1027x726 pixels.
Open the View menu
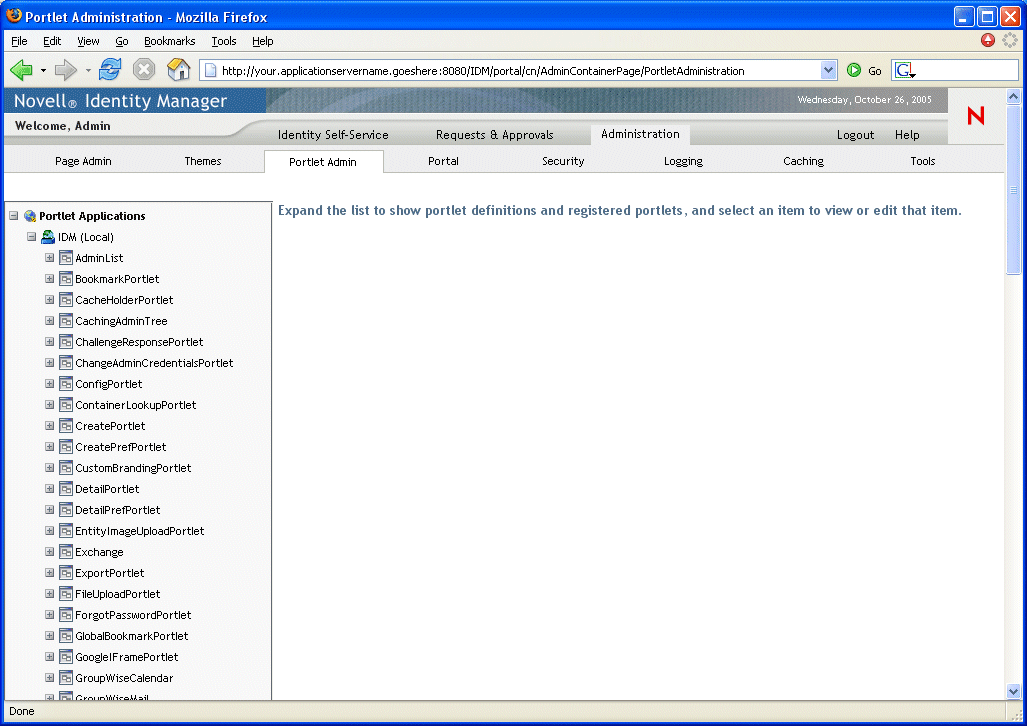tap(88, 41)
